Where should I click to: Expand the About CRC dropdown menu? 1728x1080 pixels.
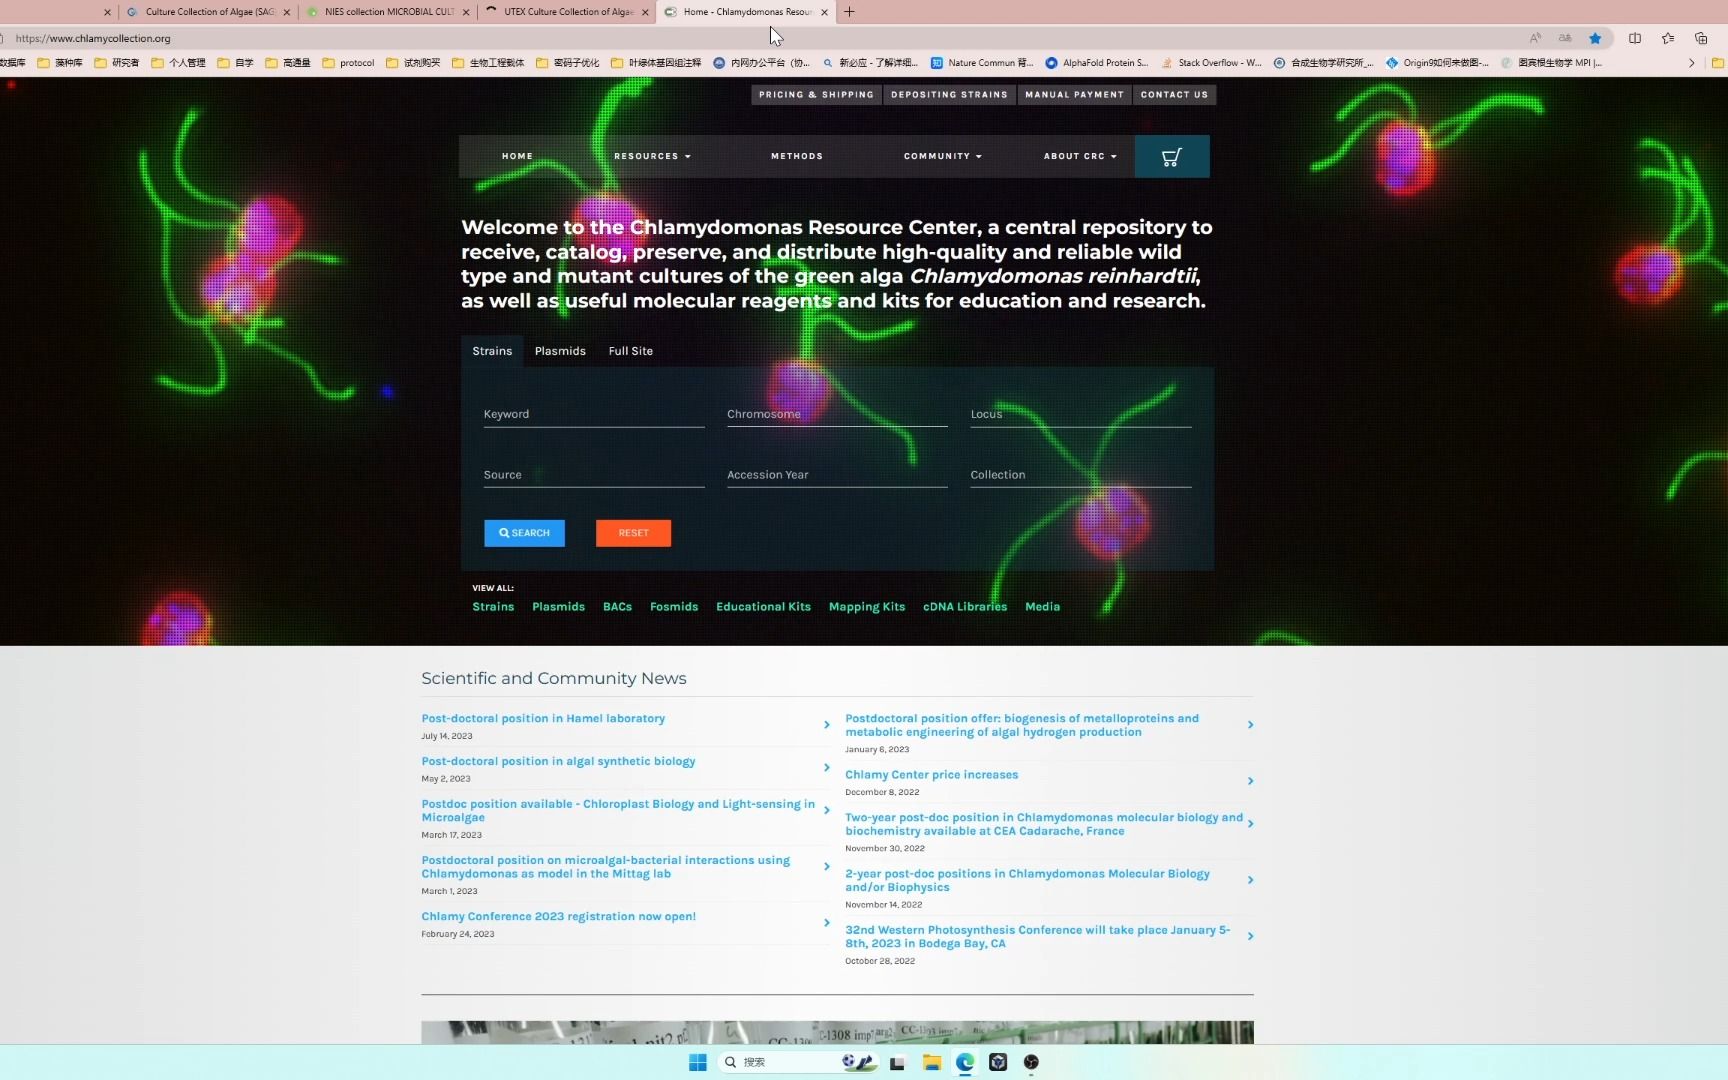coord(1080,156)
